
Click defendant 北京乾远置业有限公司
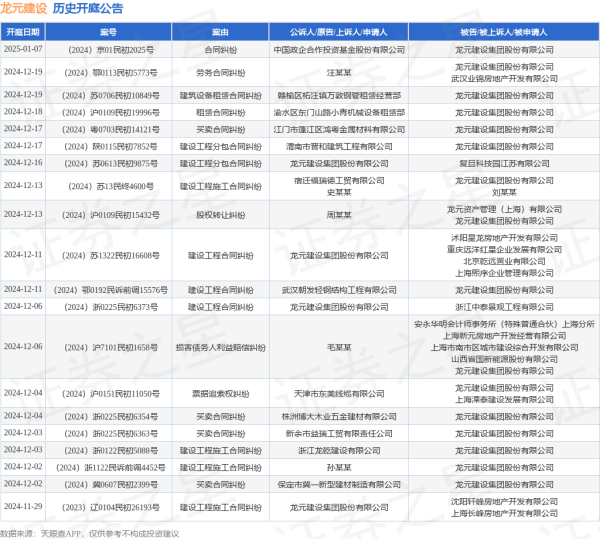(504, 262)
